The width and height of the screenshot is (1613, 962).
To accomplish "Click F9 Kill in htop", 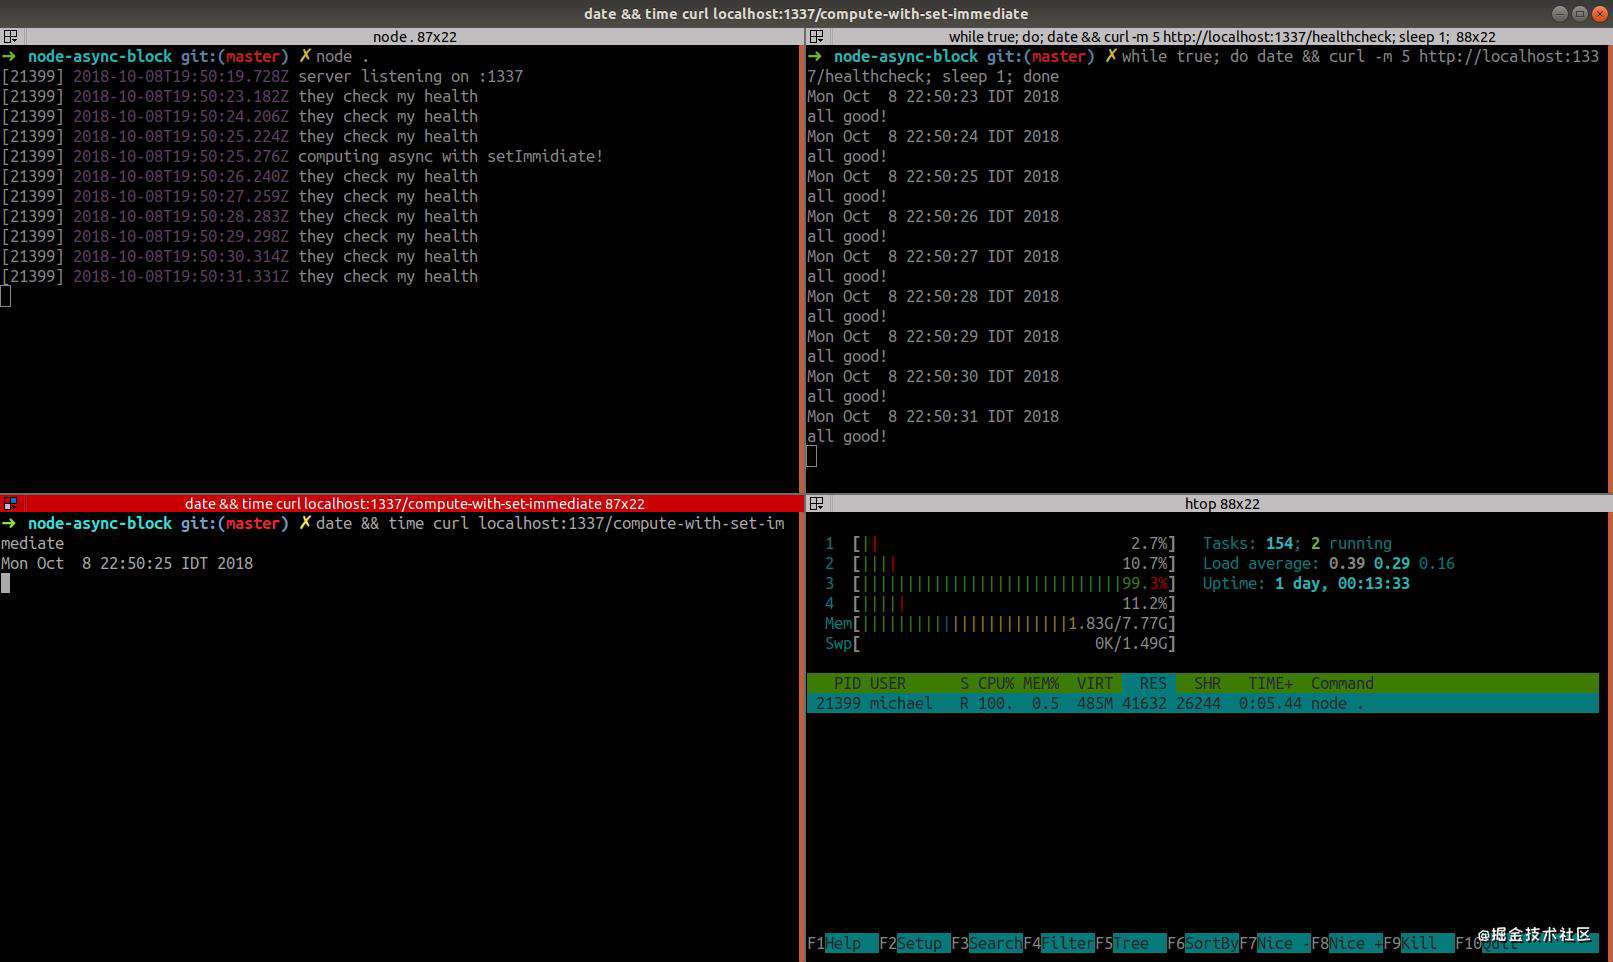I will [1419, 943].
